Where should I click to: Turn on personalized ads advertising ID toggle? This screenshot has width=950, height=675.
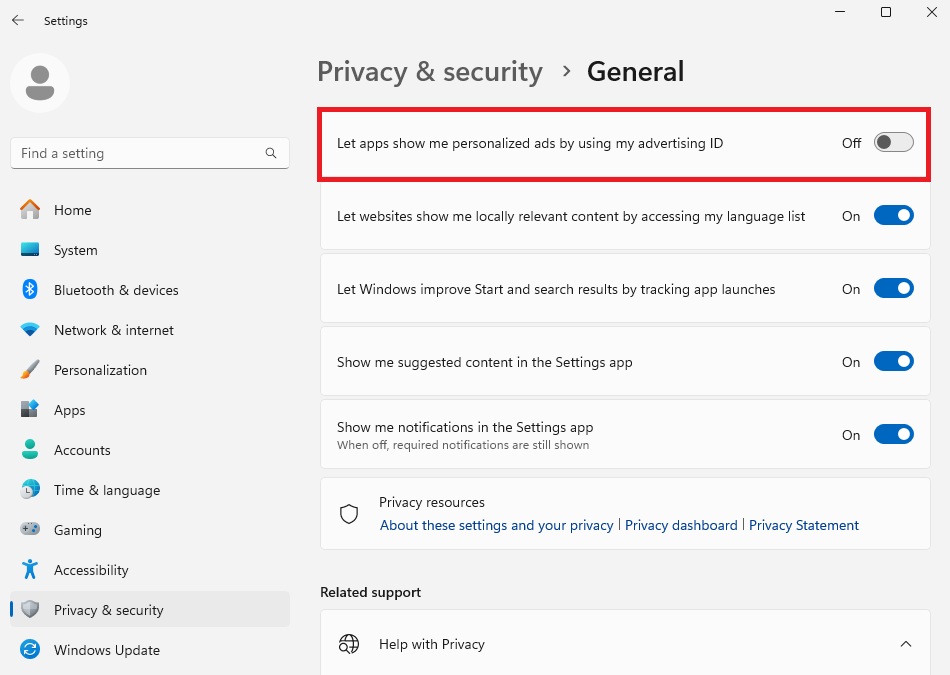(893, 143)
